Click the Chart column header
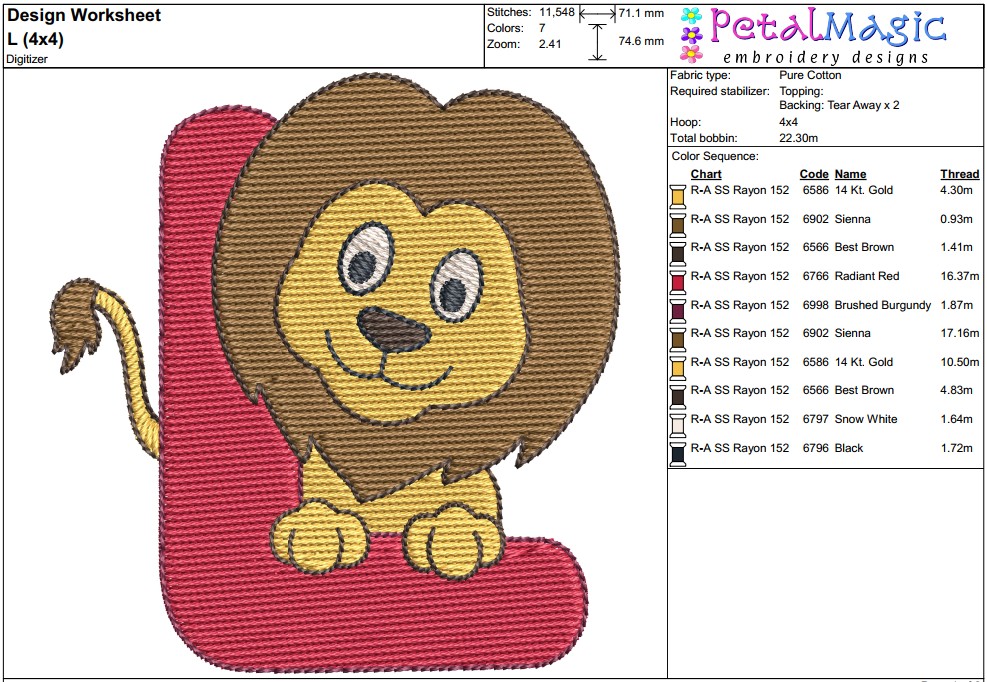 click(x=706, y=174)
